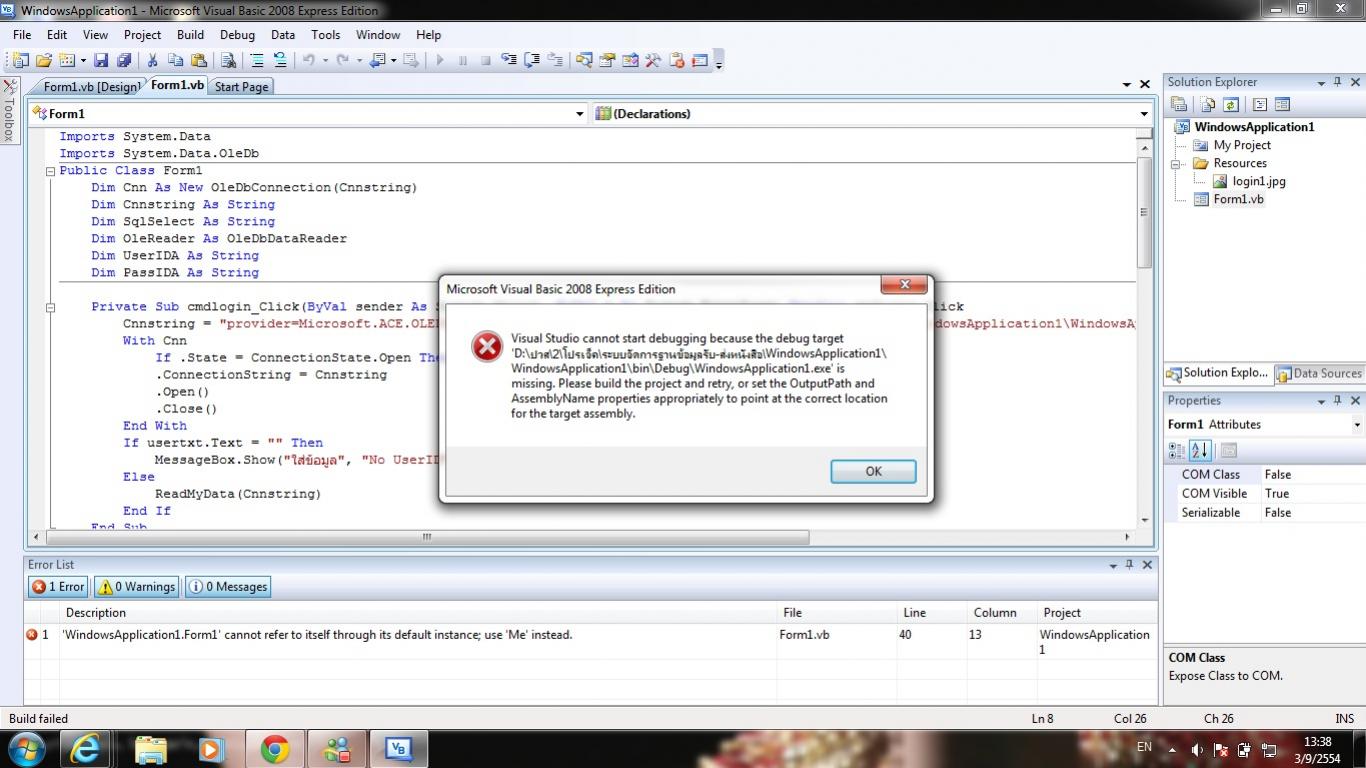Screen dimensions: 1366x768
Task: Click the Cut scissors toolbar icon
Action: [x=153, y=60]
